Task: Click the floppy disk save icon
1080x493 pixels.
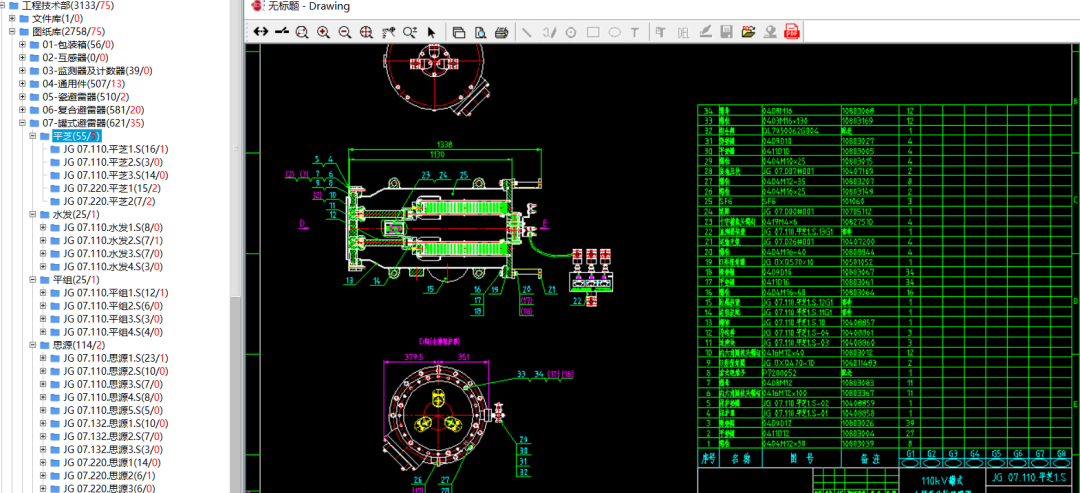Action: click(x=726, y=32)
